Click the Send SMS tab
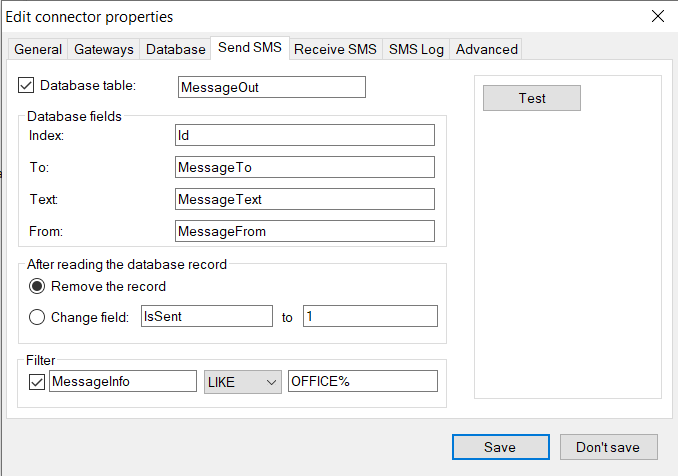678x476 pixels. coord(250,48)
